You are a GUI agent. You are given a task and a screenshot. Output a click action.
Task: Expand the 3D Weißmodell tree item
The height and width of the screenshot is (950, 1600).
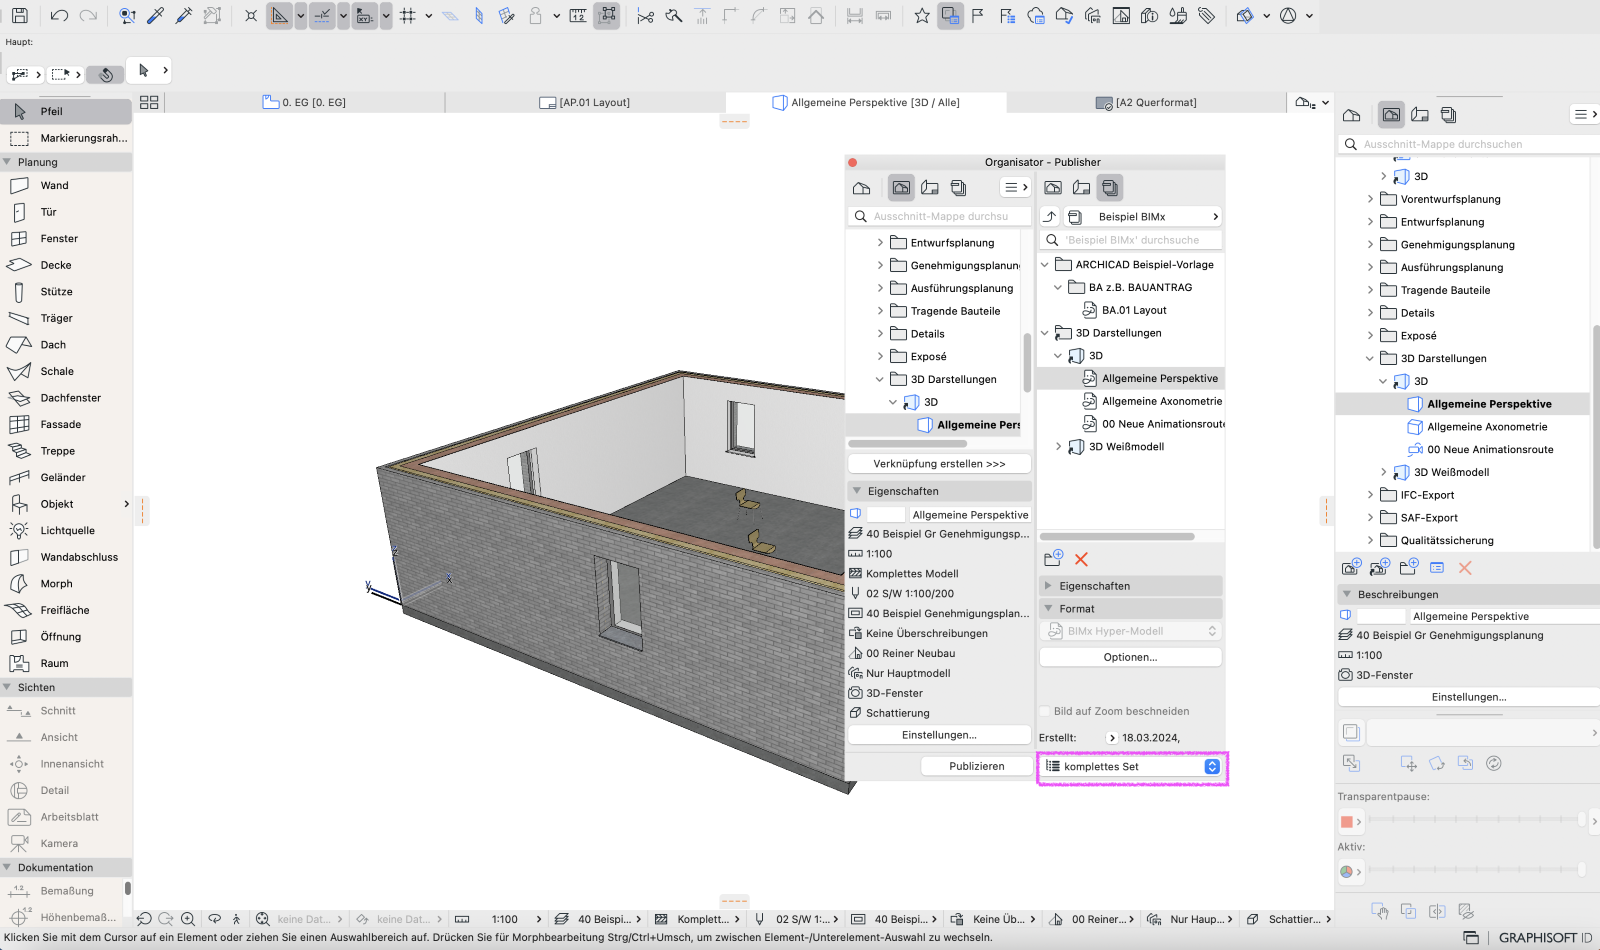click(x=1058, y=447)
